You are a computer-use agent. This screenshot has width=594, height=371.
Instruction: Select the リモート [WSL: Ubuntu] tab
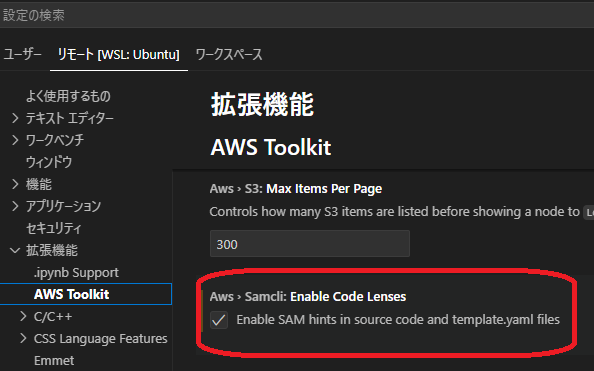[119, 55]
